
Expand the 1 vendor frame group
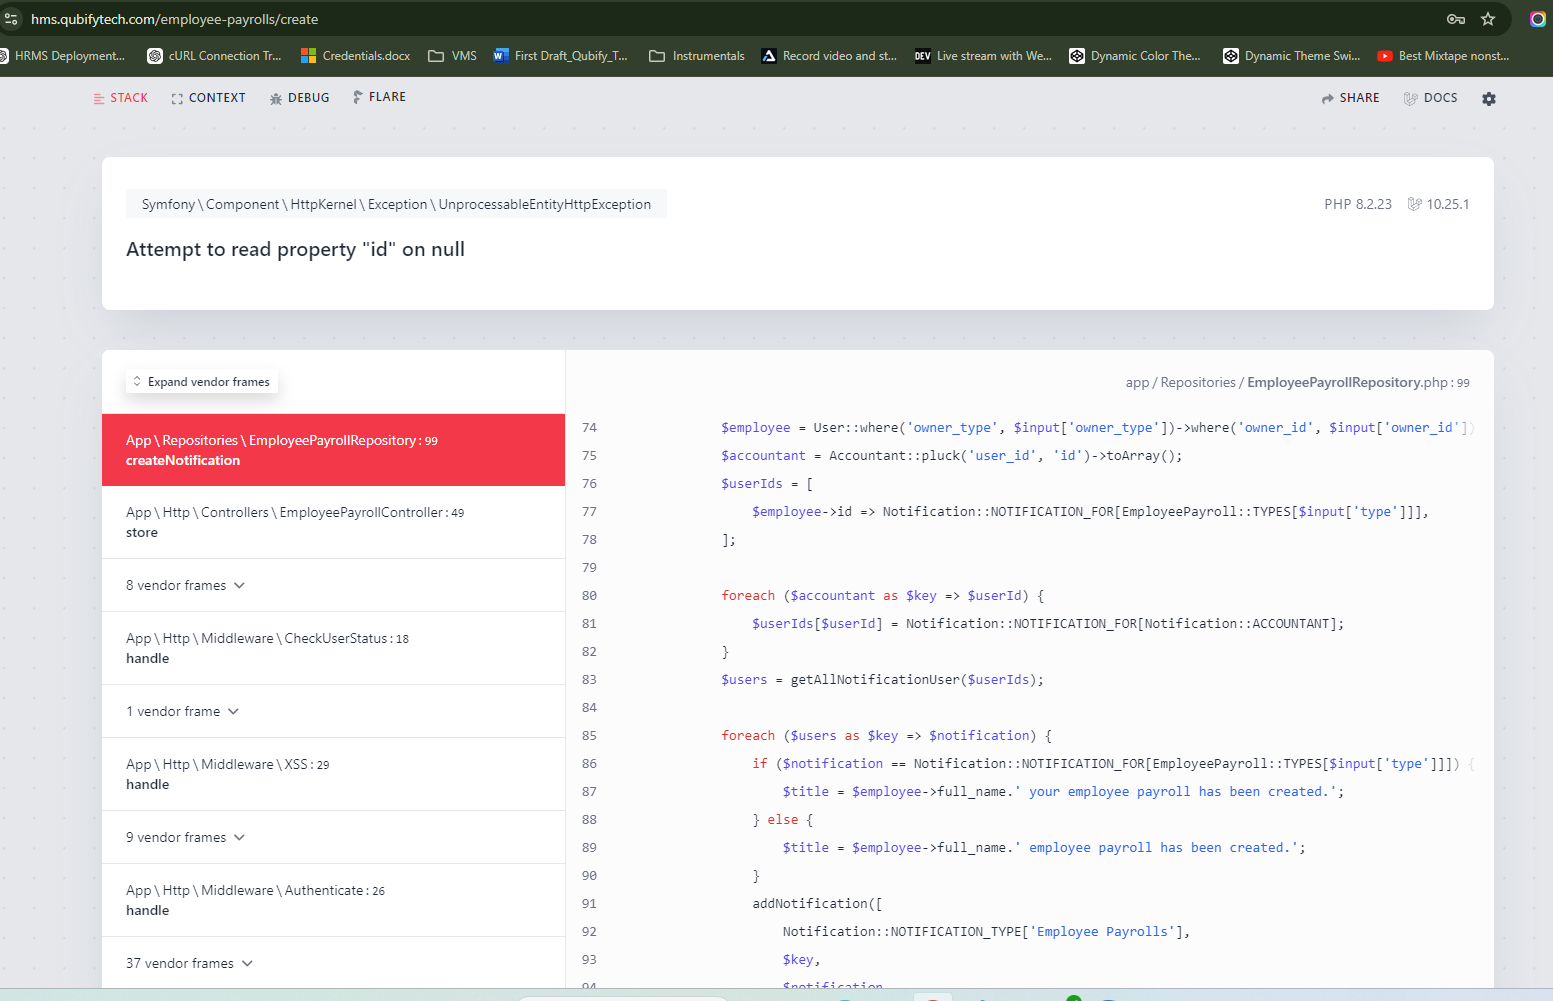click(183, 711)
